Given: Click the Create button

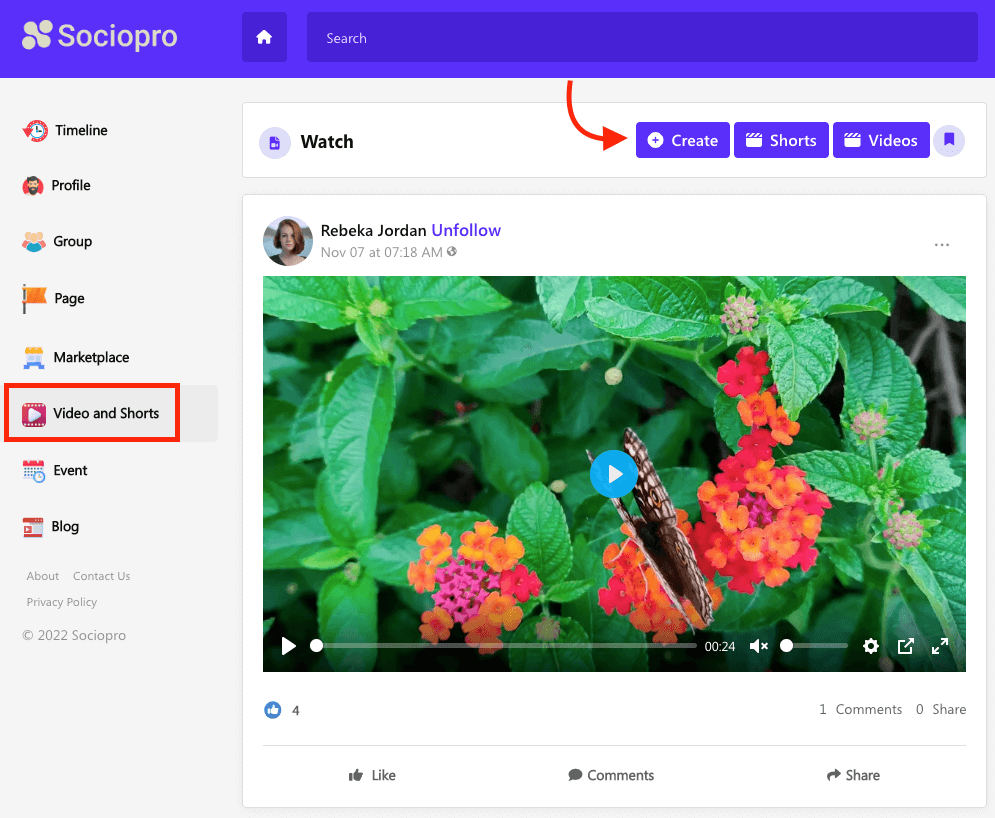Looking at the screenshot, I should (x=682, y=141).
